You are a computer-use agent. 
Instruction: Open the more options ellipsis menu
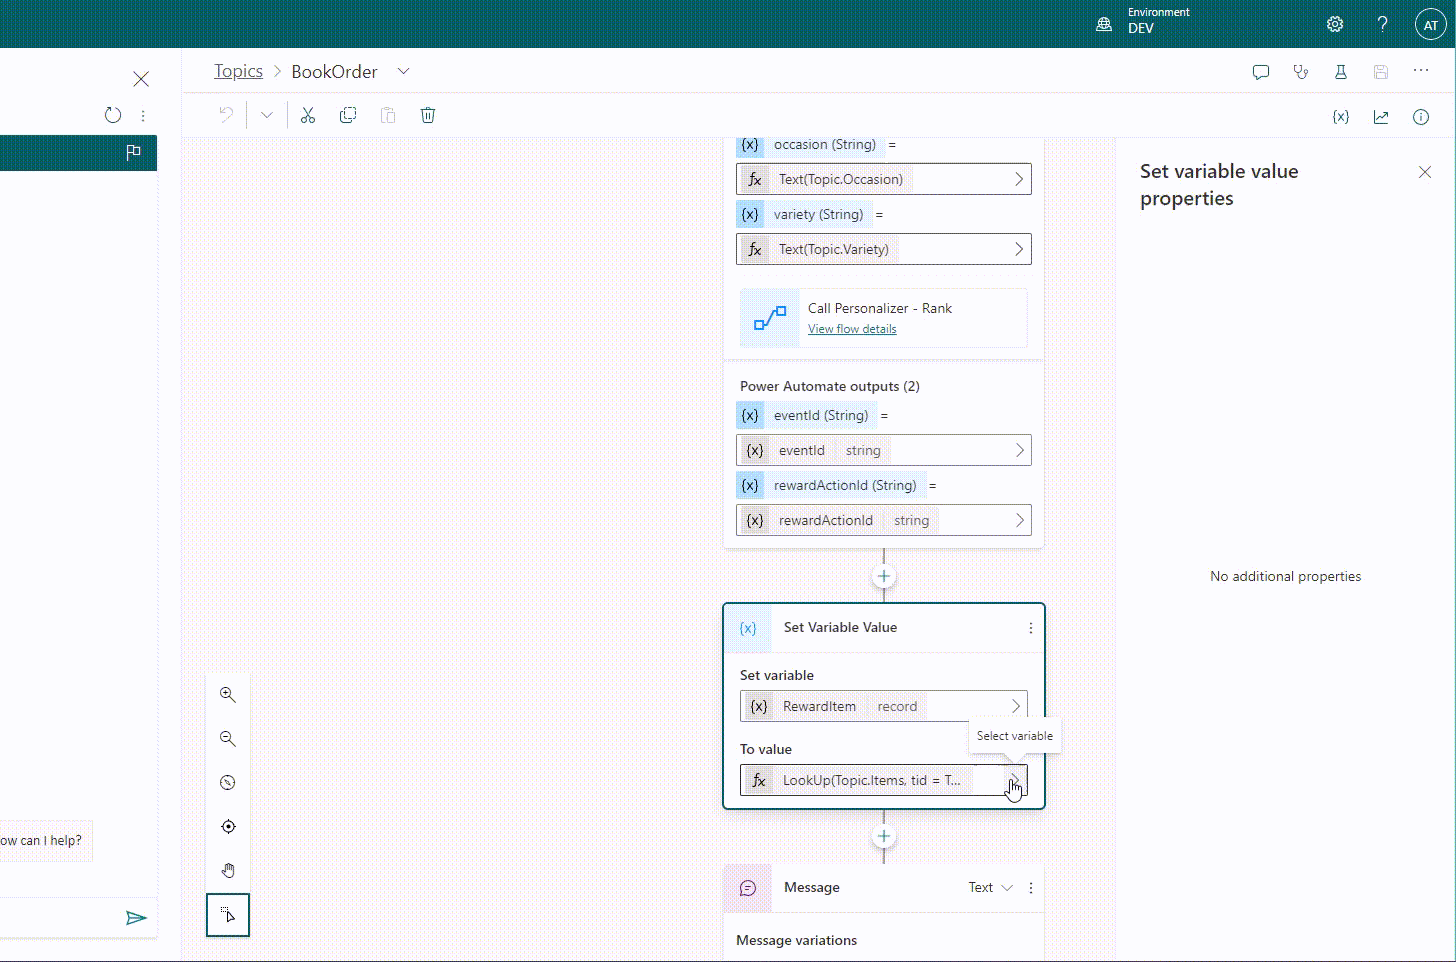pos(1421,71)
